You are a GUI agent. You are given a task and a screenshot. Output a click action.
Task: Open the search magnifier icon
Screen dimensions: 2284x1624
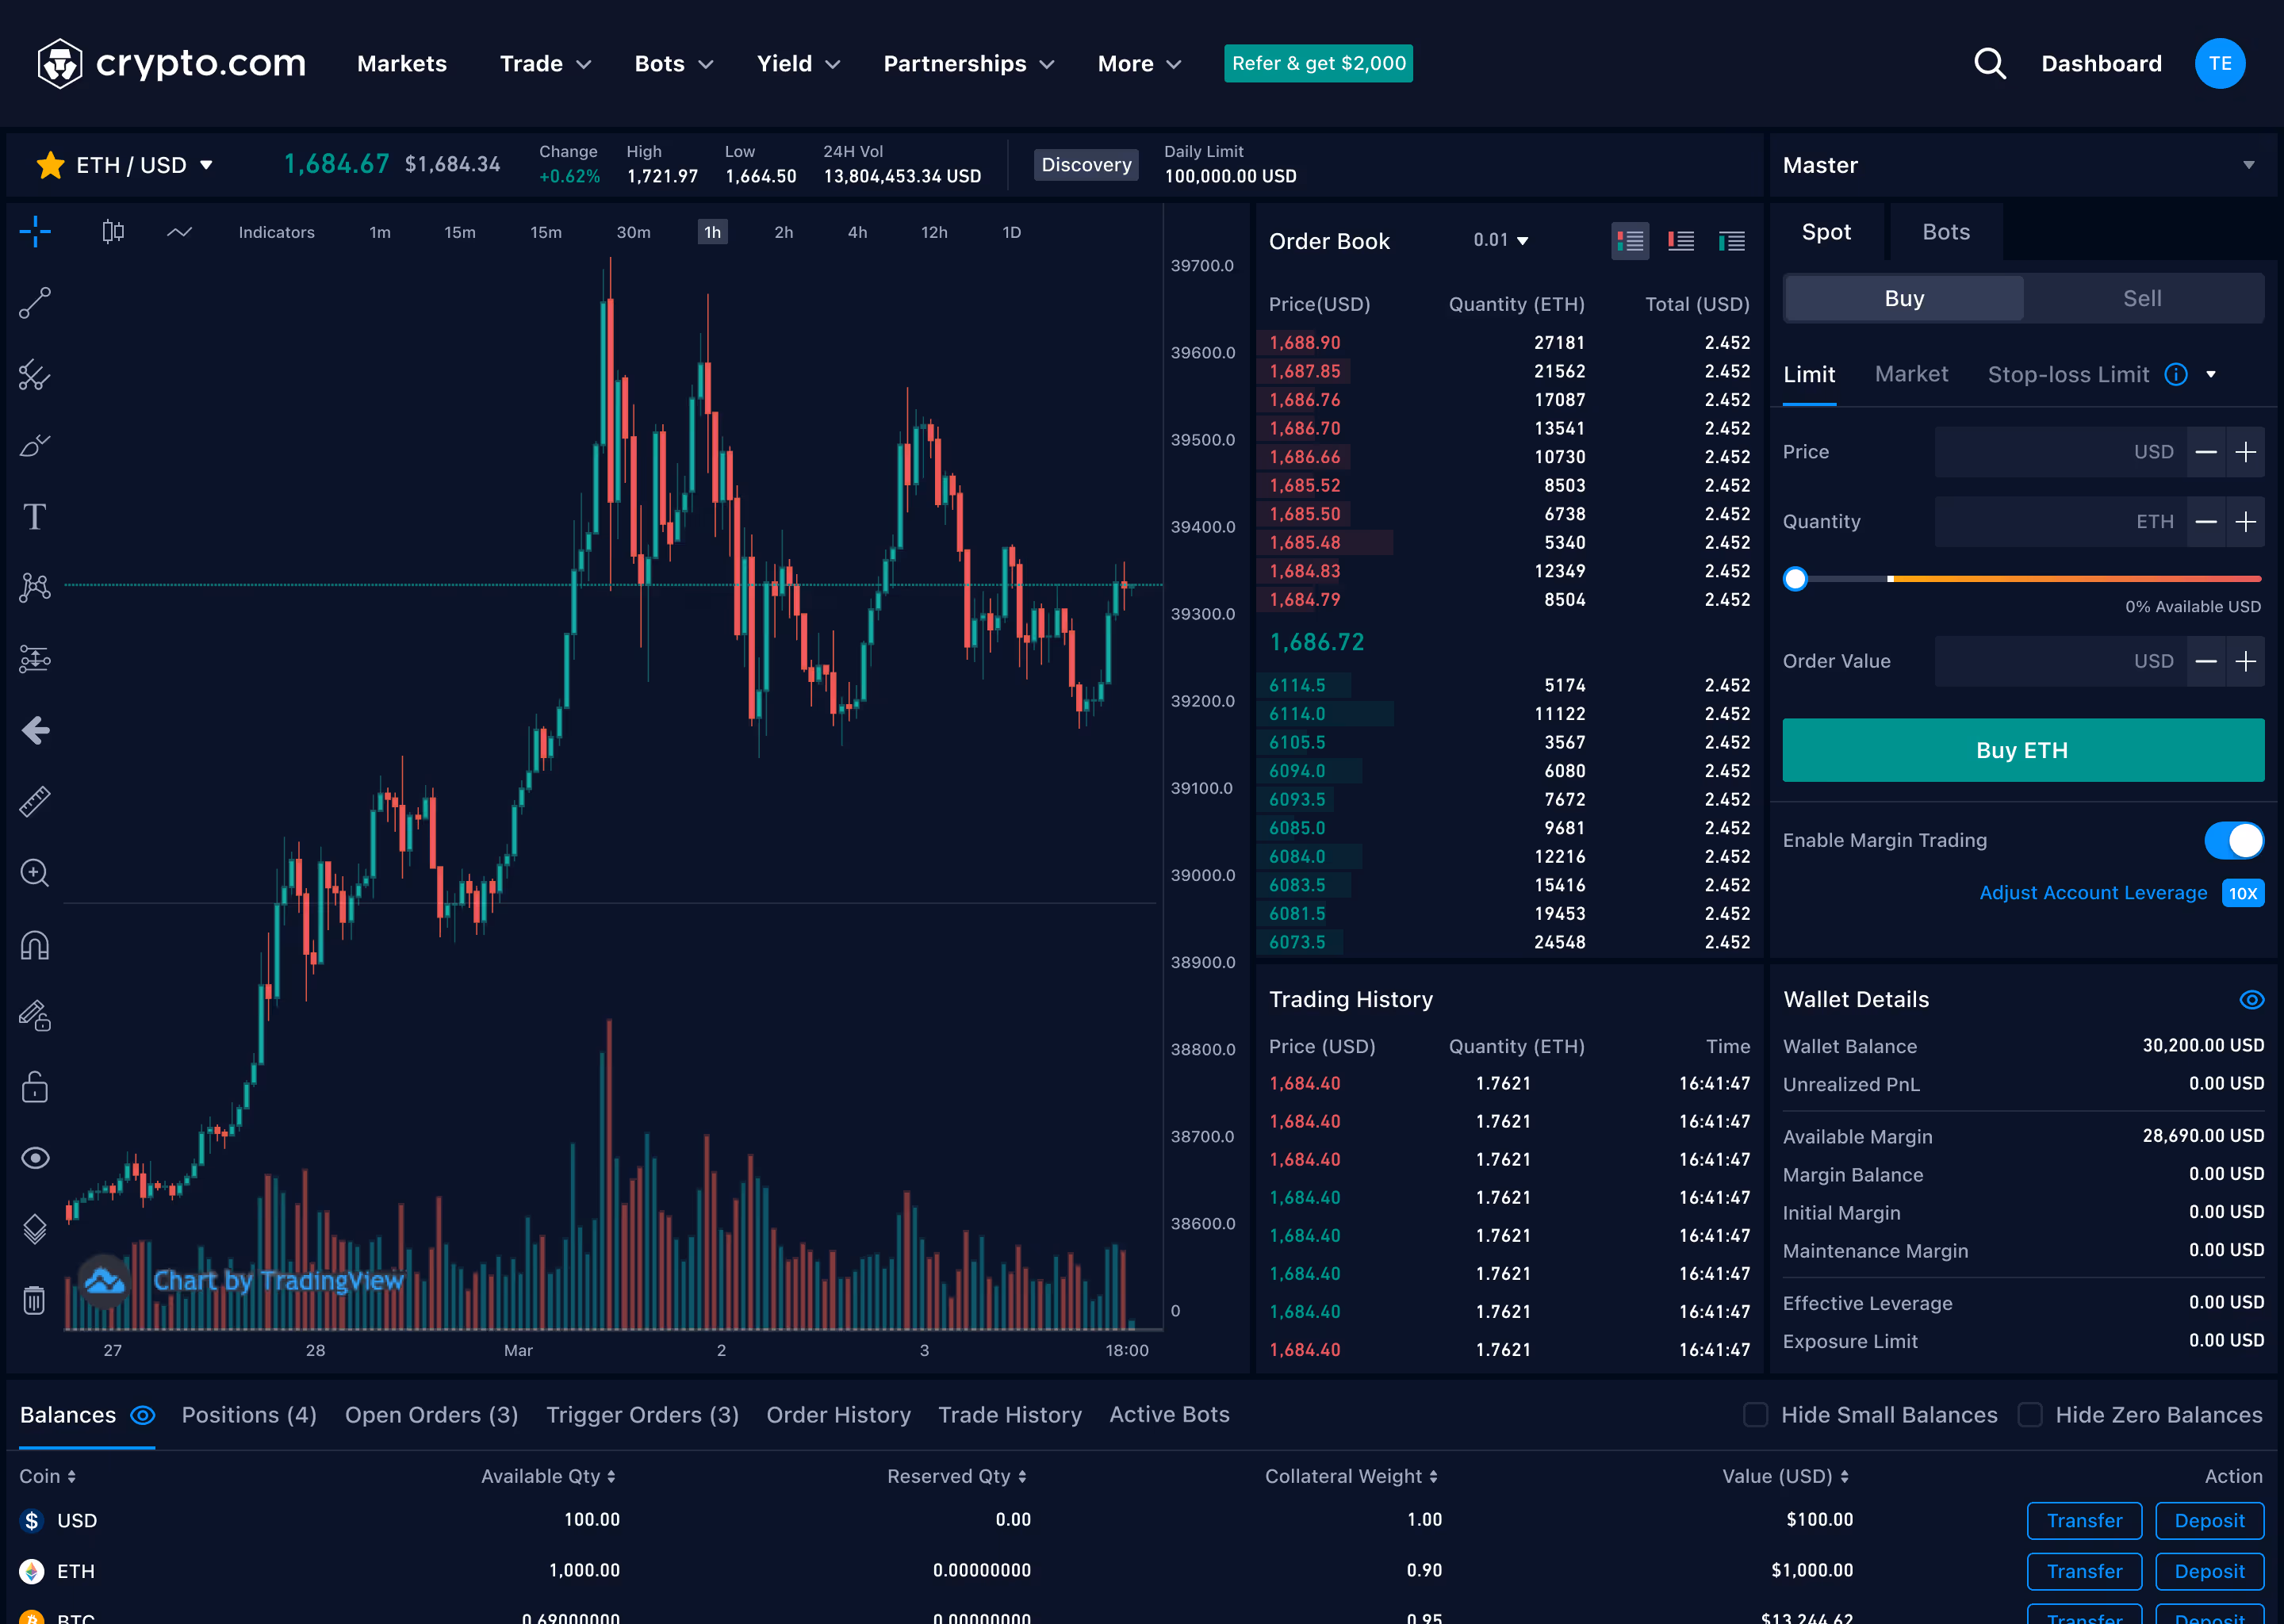(1990, 63)
